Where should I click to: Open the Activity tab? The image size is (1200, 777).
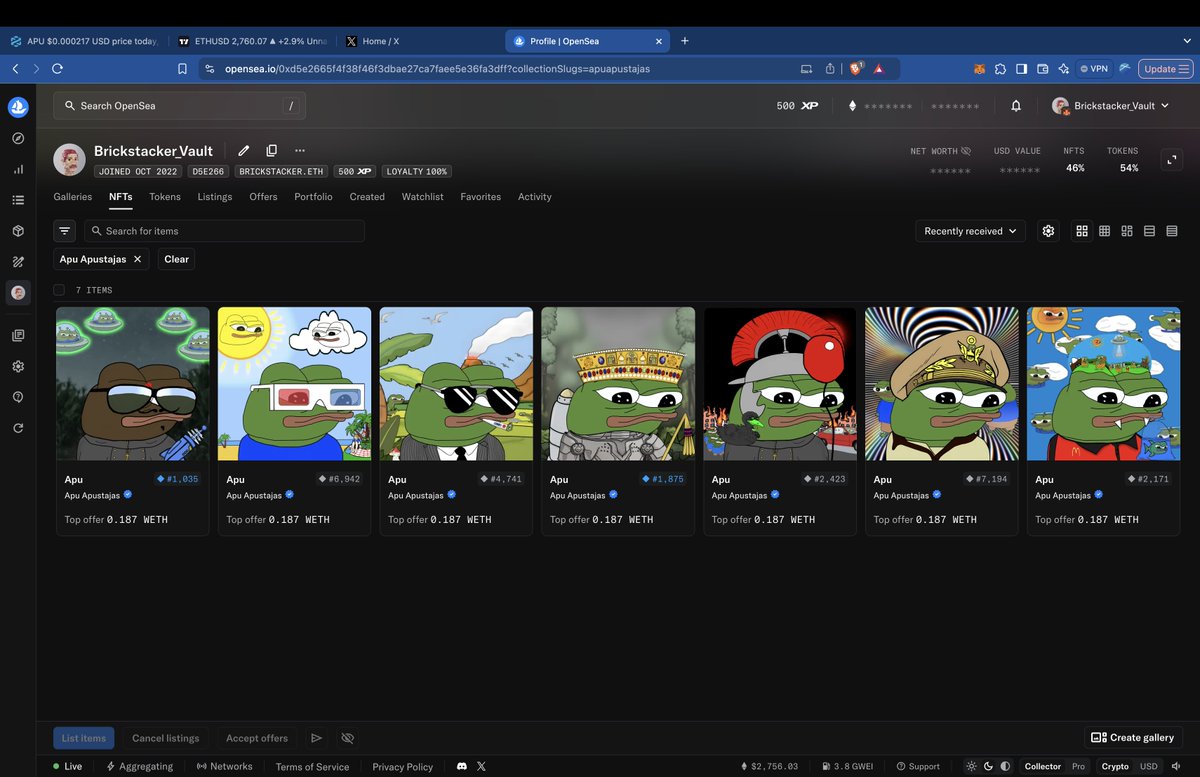pos(535,197)
